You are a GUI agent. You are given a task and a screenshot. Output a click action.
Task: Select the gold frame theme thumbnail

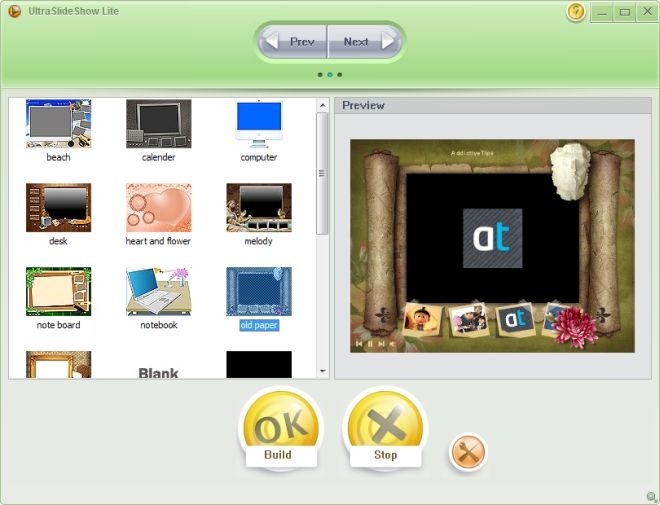pyautogui.click(x=59, y=364)
